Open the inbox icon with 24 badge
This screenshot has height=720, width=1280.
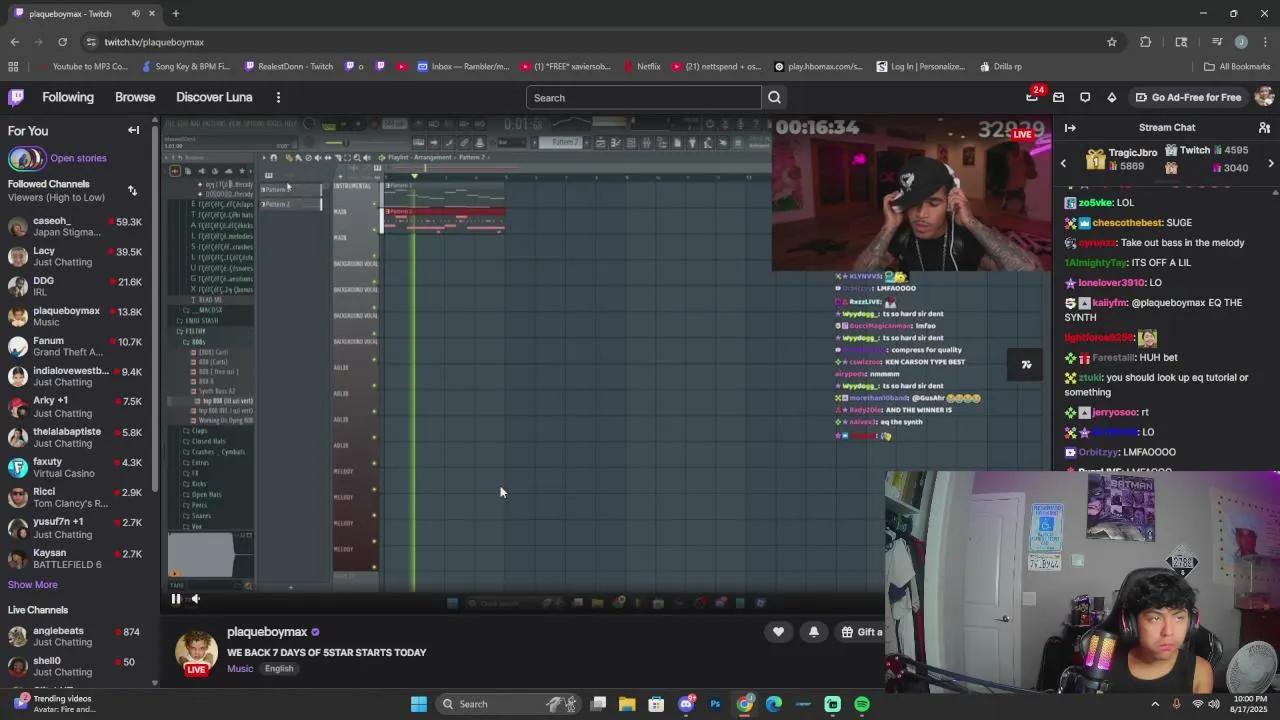tap(1032, 97)
